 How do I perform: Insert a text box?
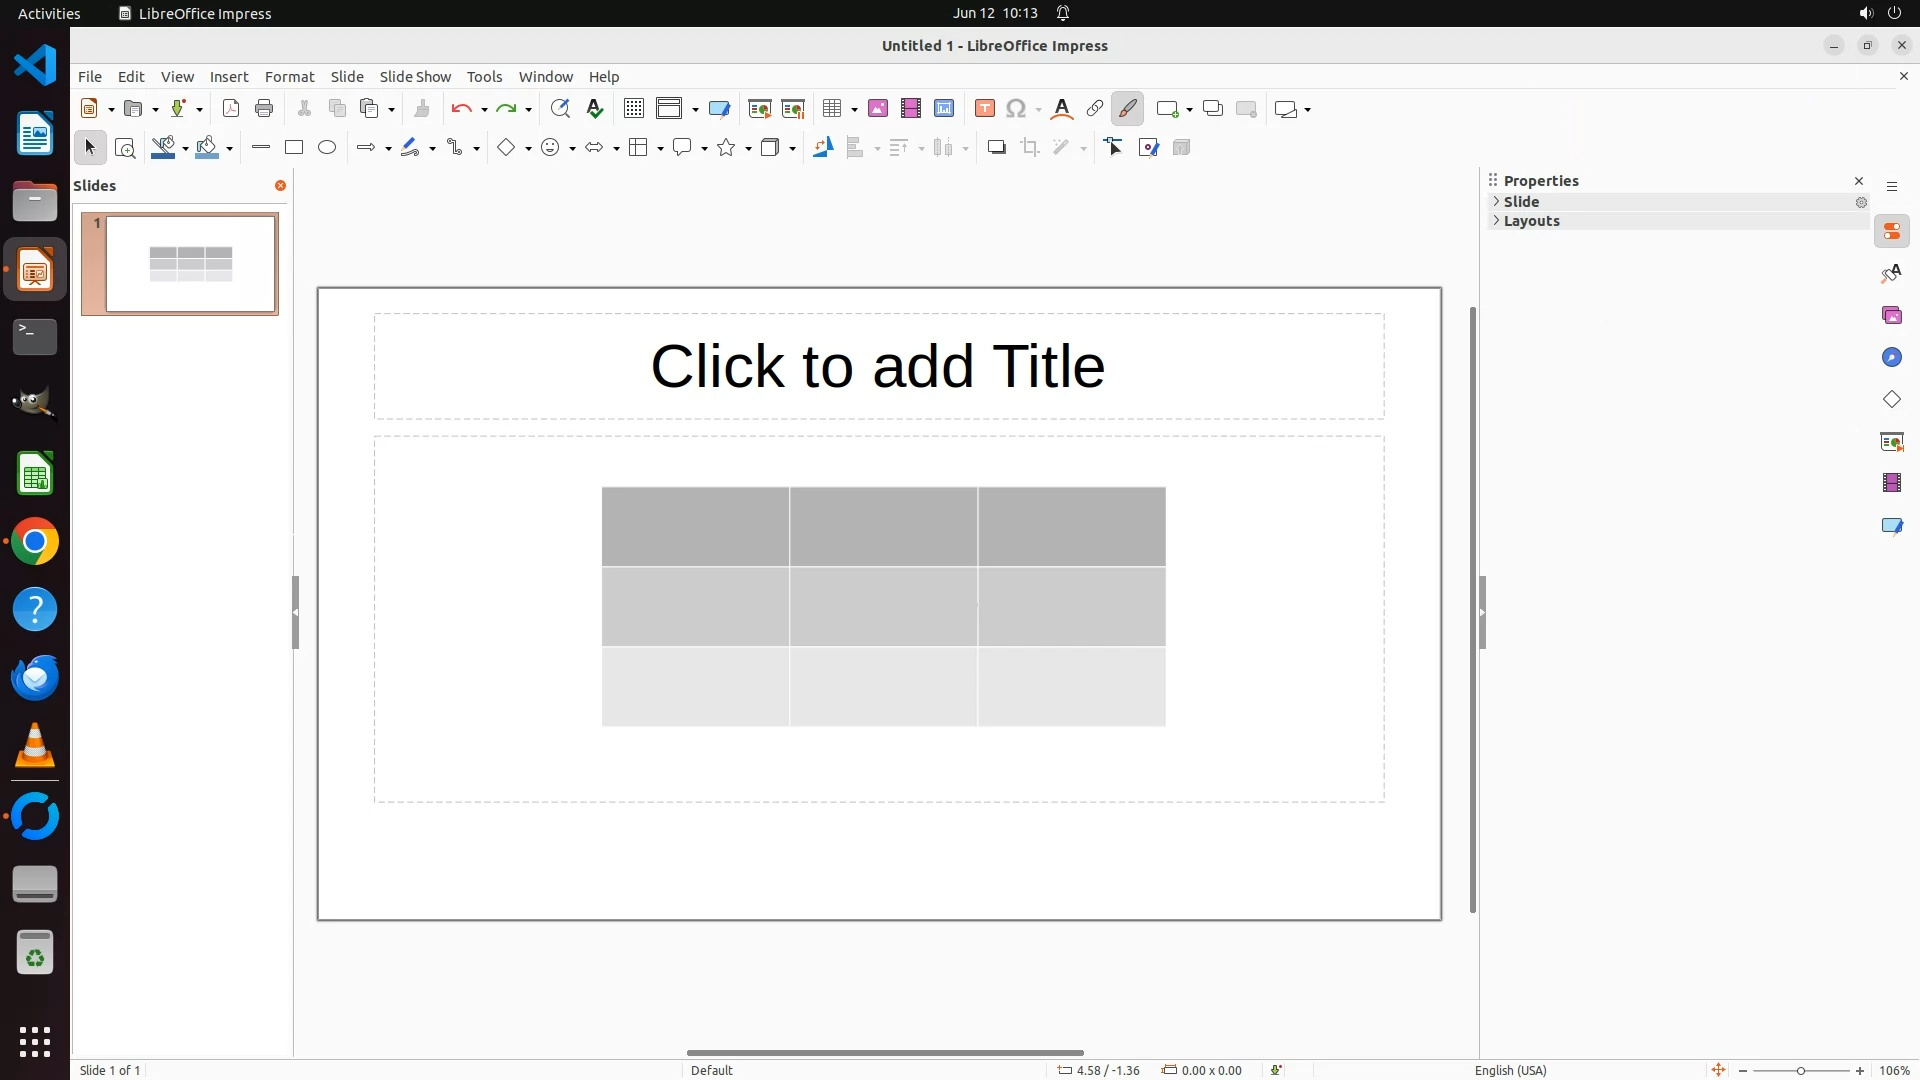click(x=985, y=109)
